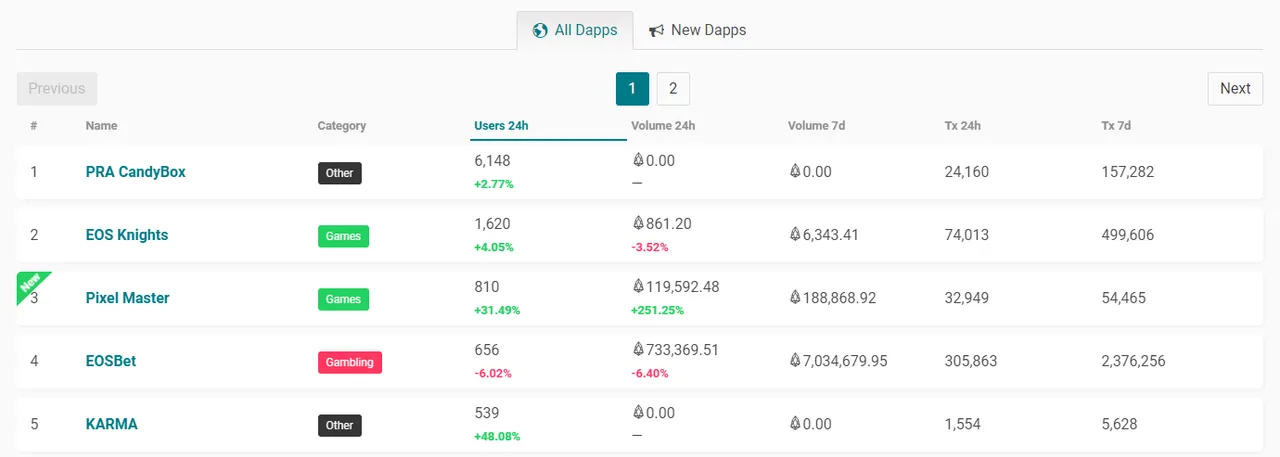
Task: Sort by the Volume 24h column
Action: [x=663, y=126]
